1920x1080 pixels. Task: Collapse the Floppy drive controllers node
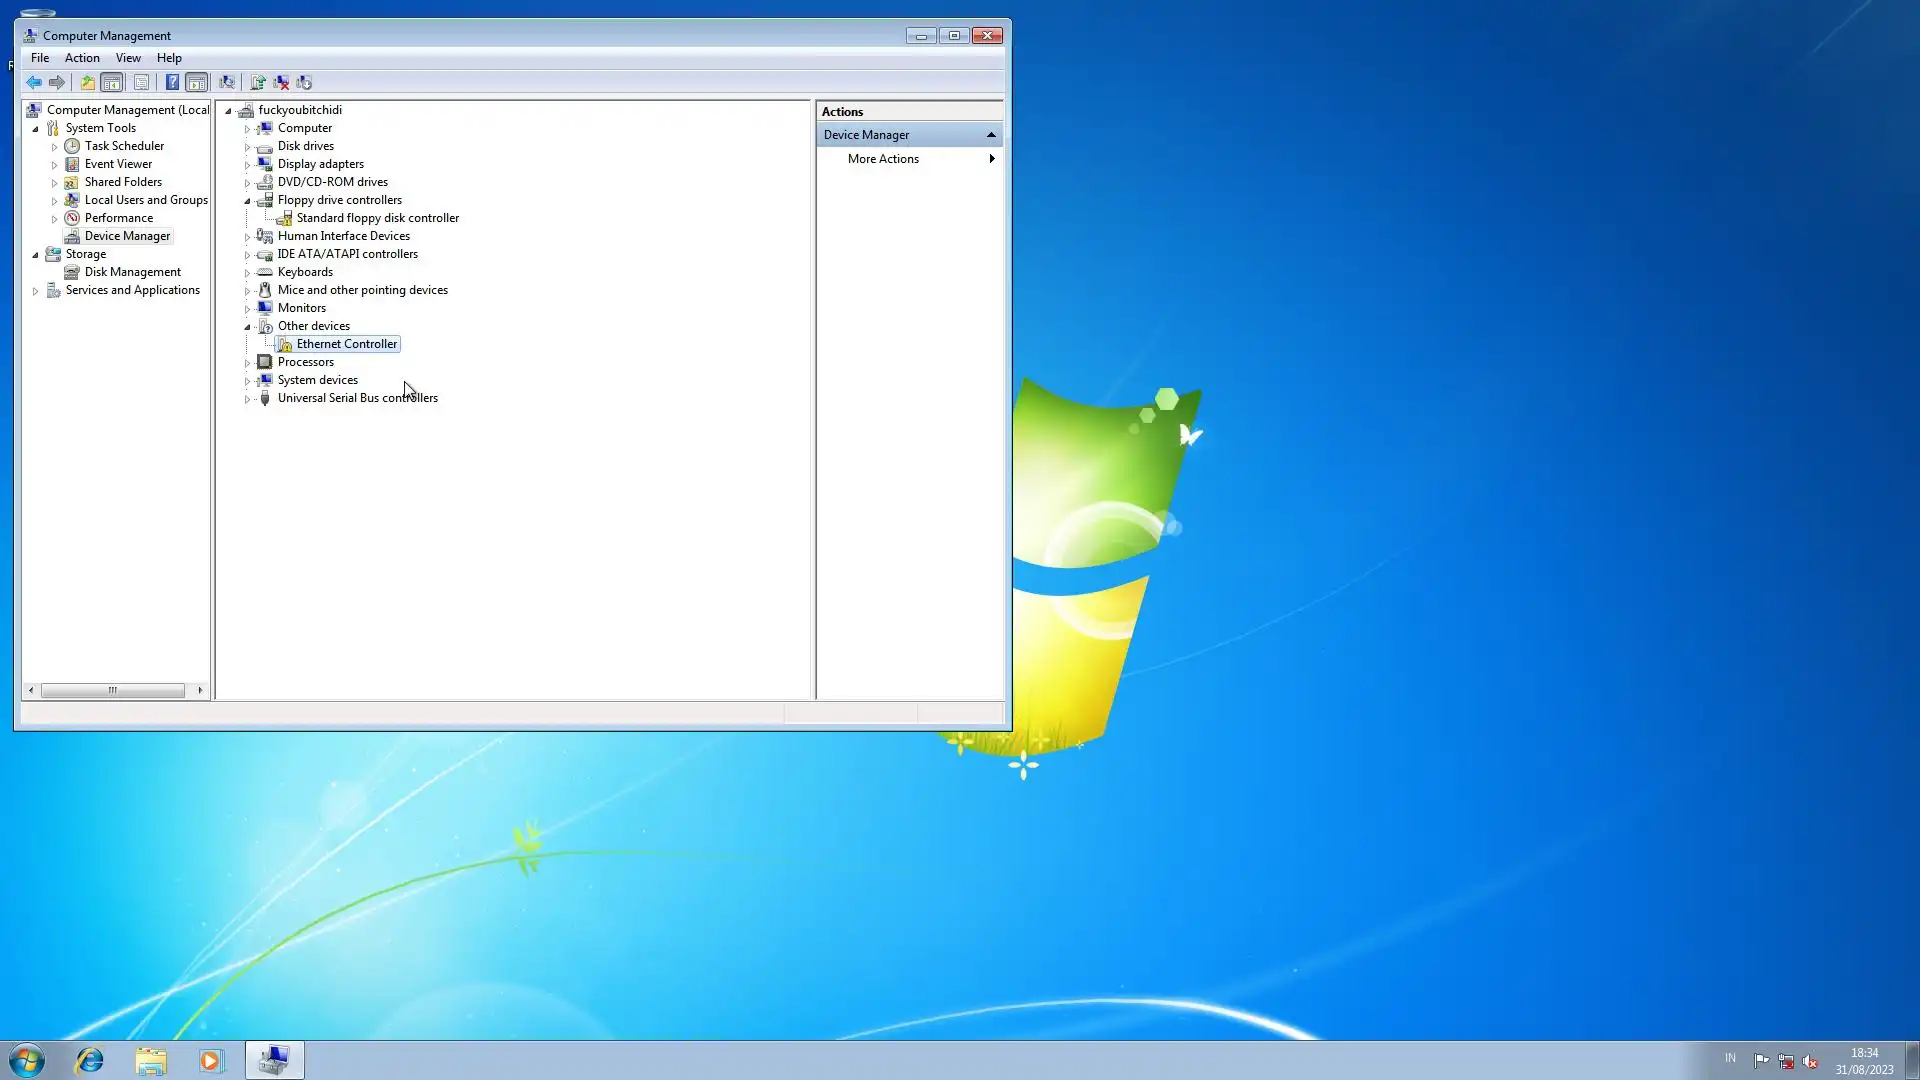pos(247,201)
